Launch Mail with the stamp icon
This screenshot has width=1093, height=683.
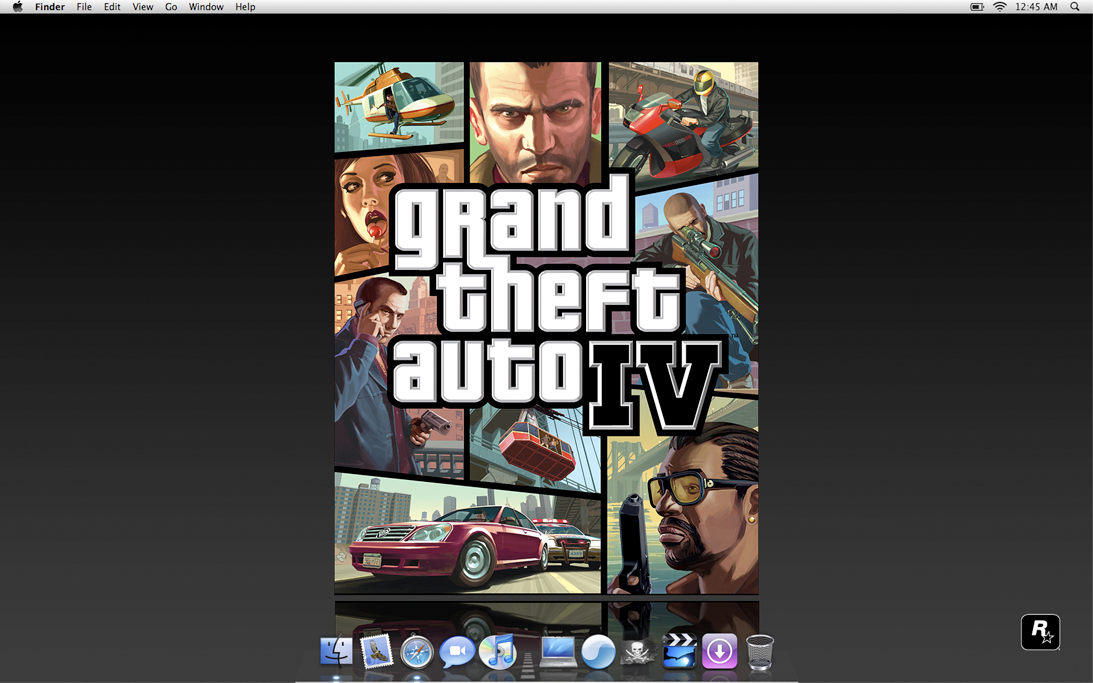(376, 652)
